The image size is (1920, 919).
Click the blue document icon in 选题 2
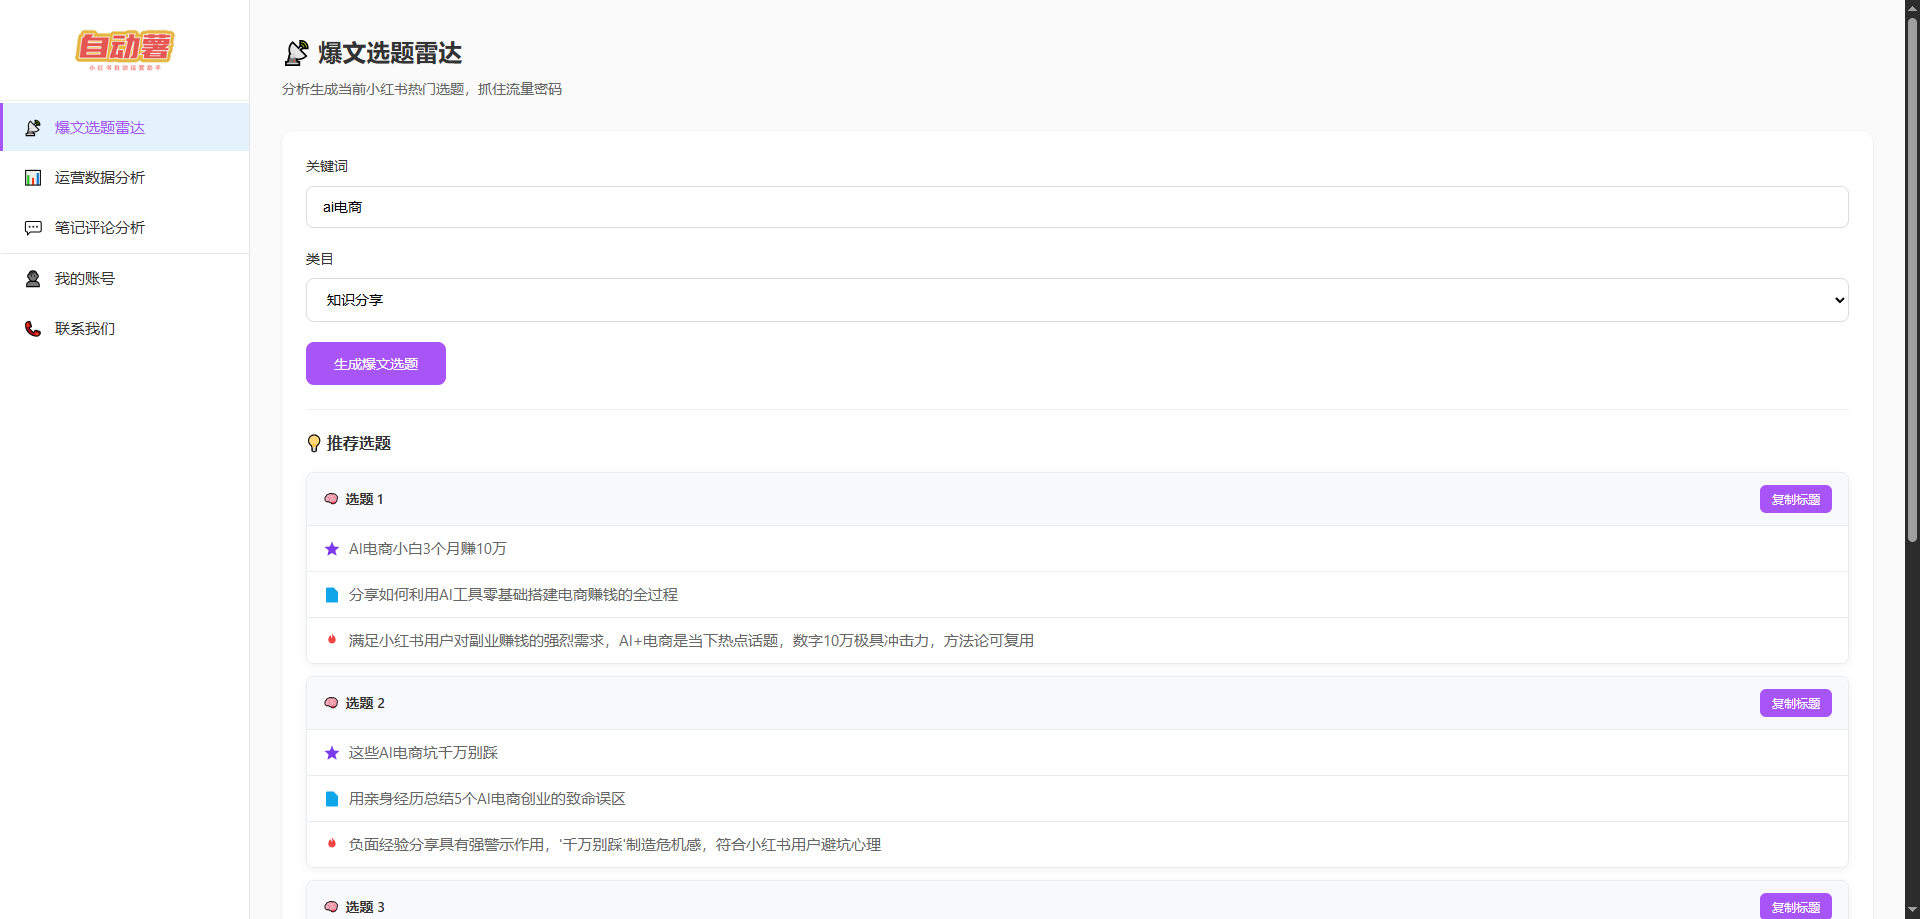click(332, 799)
